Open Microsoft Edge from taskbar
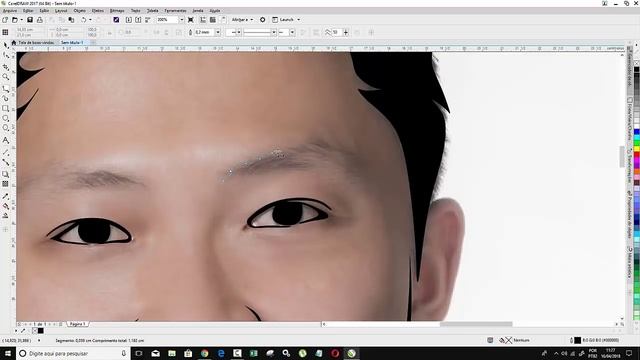The width and height of the screenshot is (640, 360). click(x=221, y=353)
